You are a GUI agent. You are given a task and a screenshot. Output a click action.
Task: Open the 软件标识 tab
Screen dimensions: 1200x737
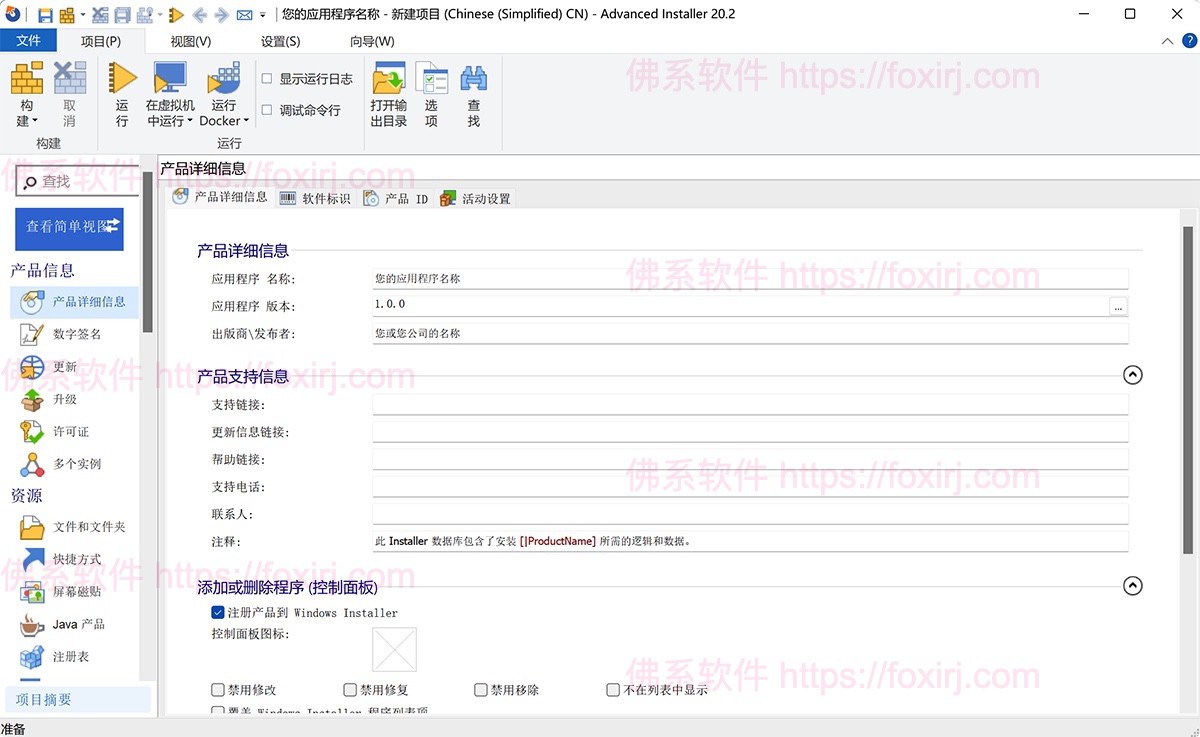(316, 198)
